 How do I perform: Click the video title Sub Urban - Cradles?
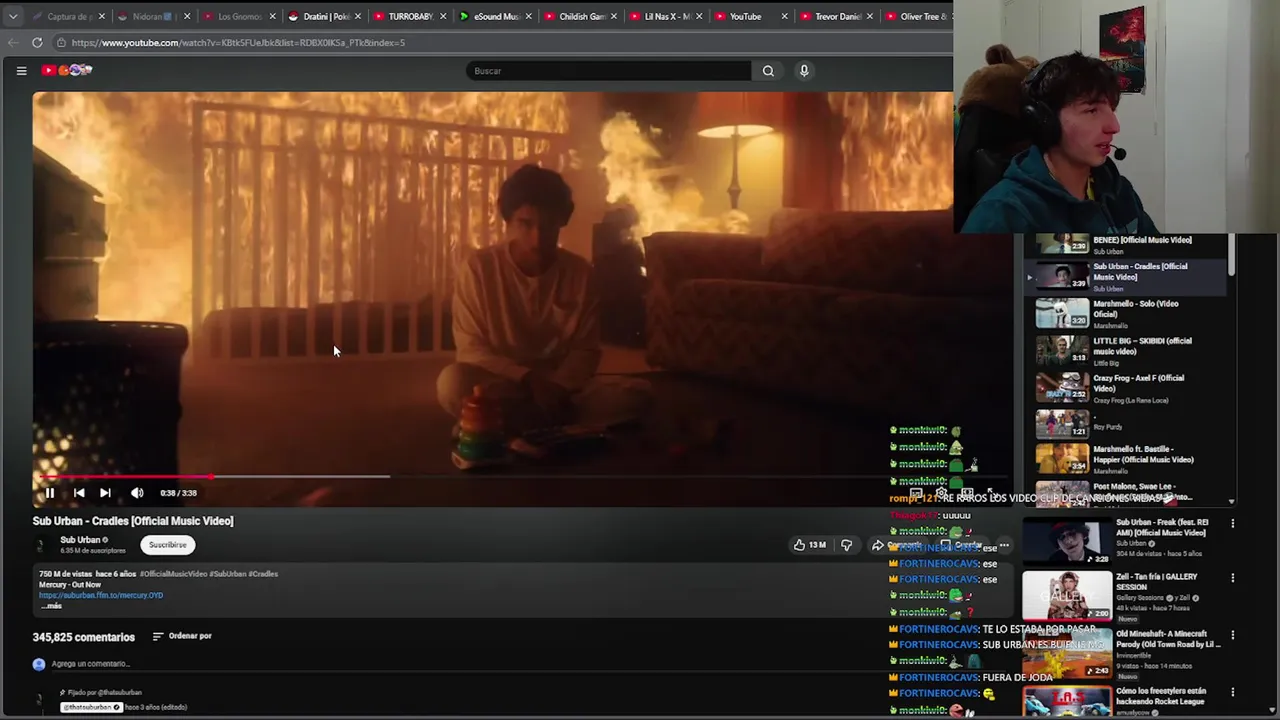[x=133, y=521]
